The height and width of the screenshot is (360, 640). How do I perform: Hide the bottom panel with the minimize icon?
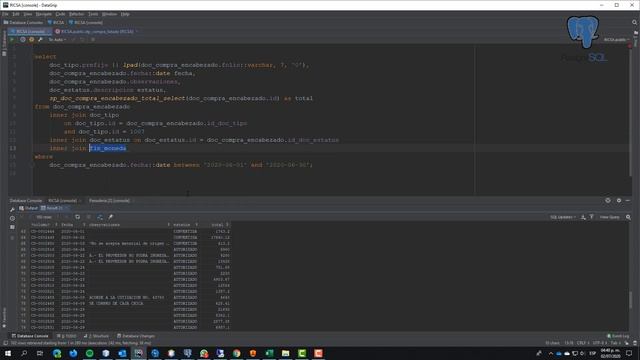628,200
